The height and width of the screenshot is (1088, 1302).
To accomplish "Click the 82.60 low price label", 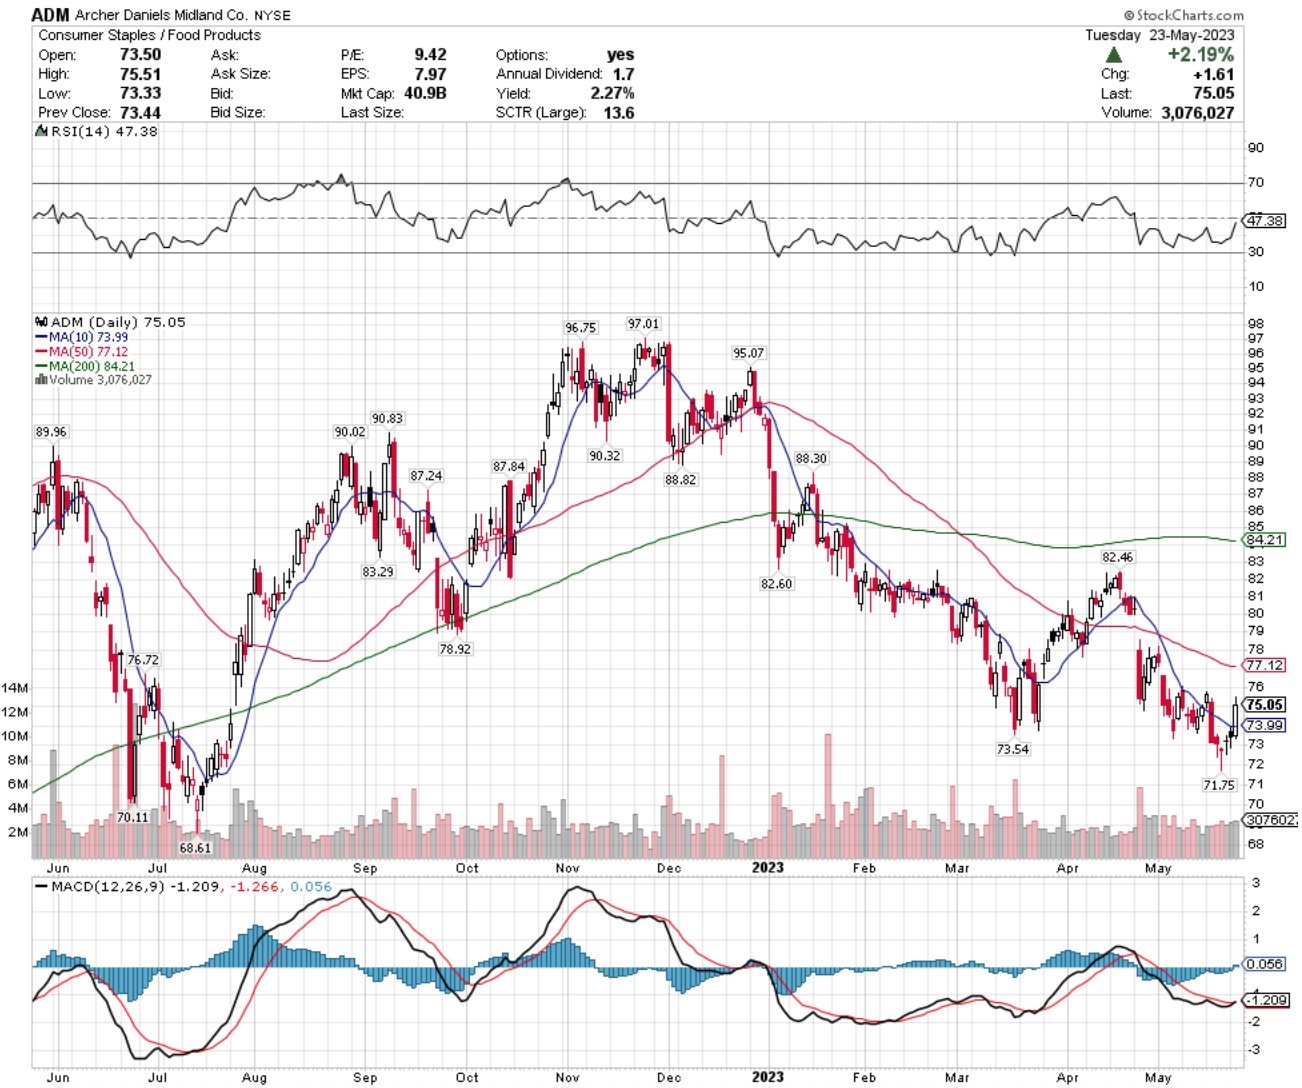I will coord(776,584).
